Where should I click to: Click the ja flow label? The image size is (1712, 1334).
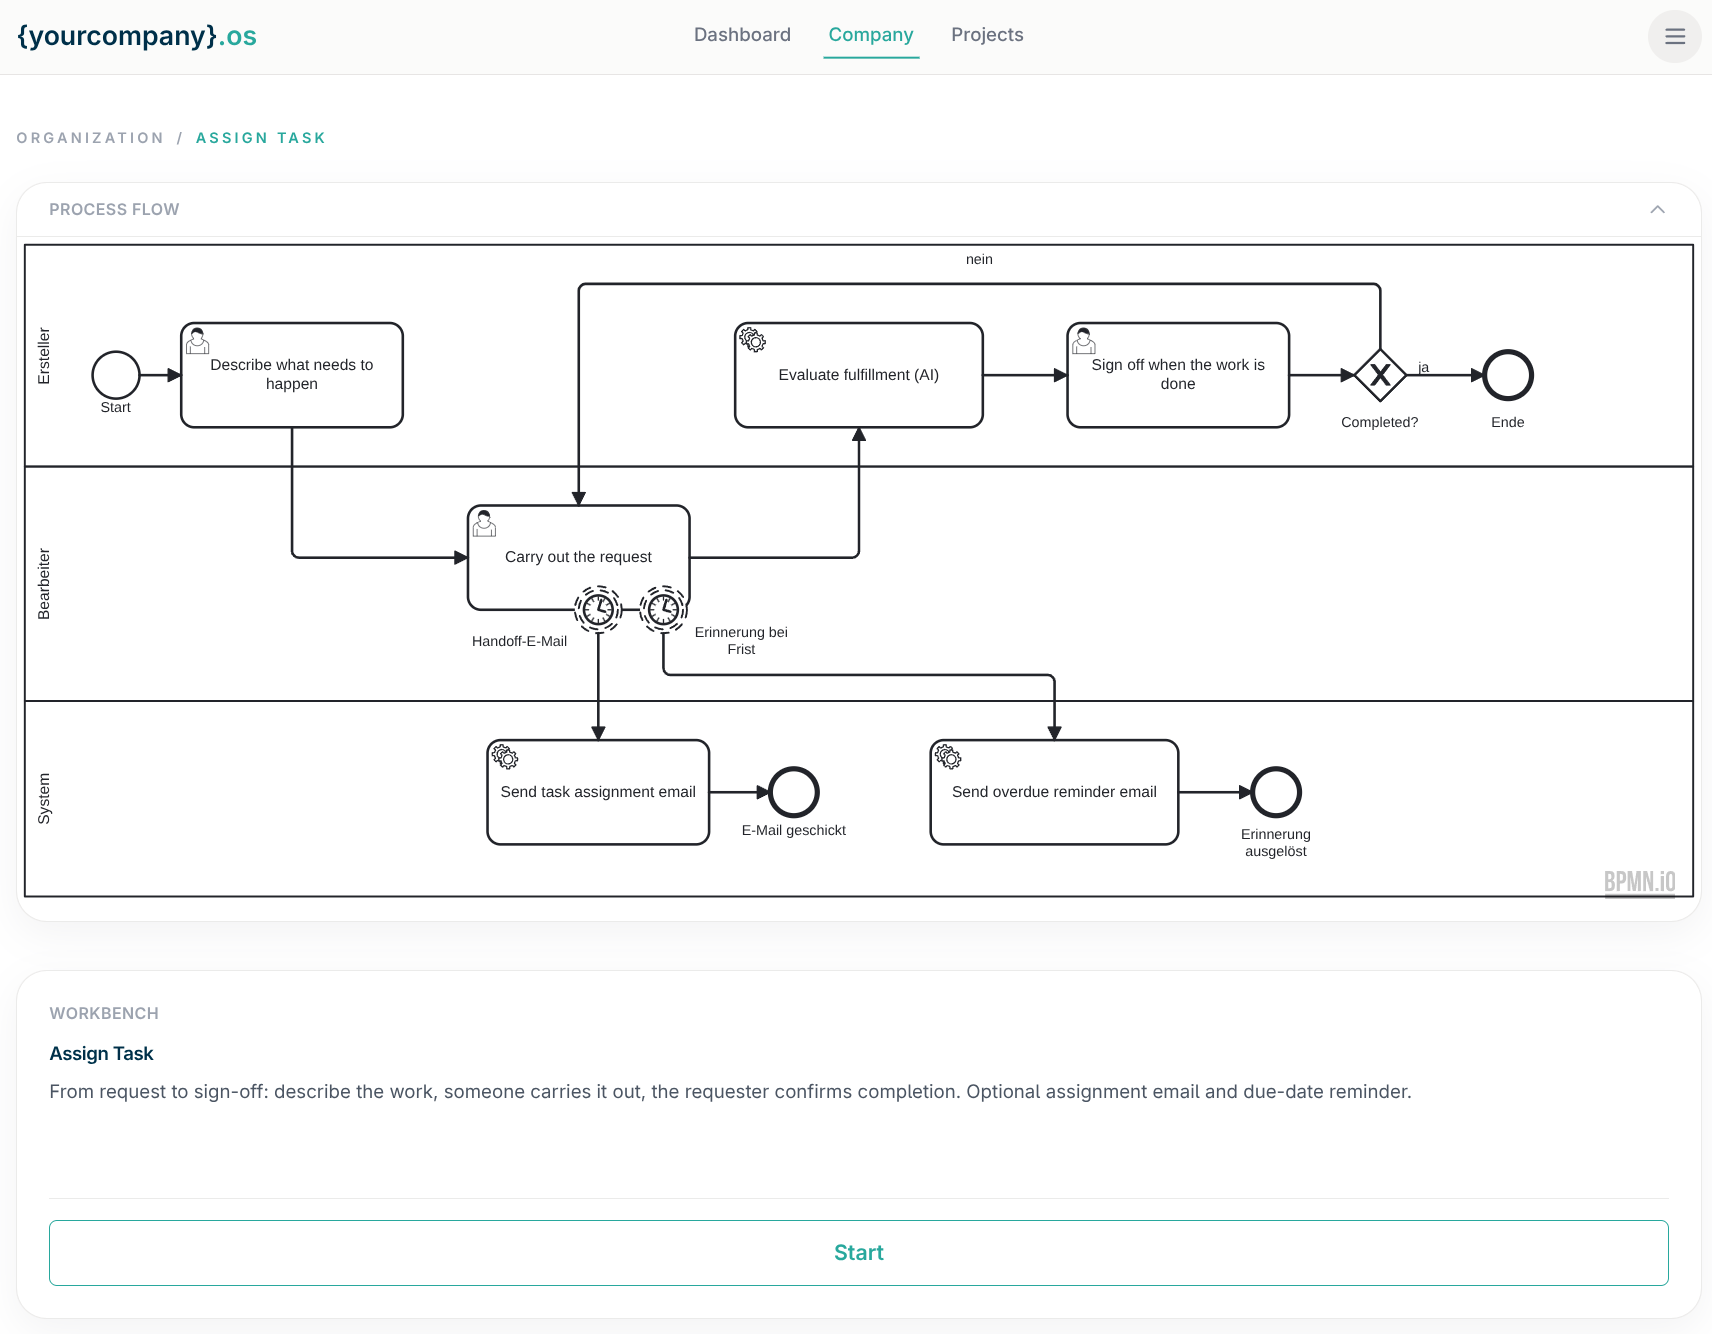coord(1423,367)
